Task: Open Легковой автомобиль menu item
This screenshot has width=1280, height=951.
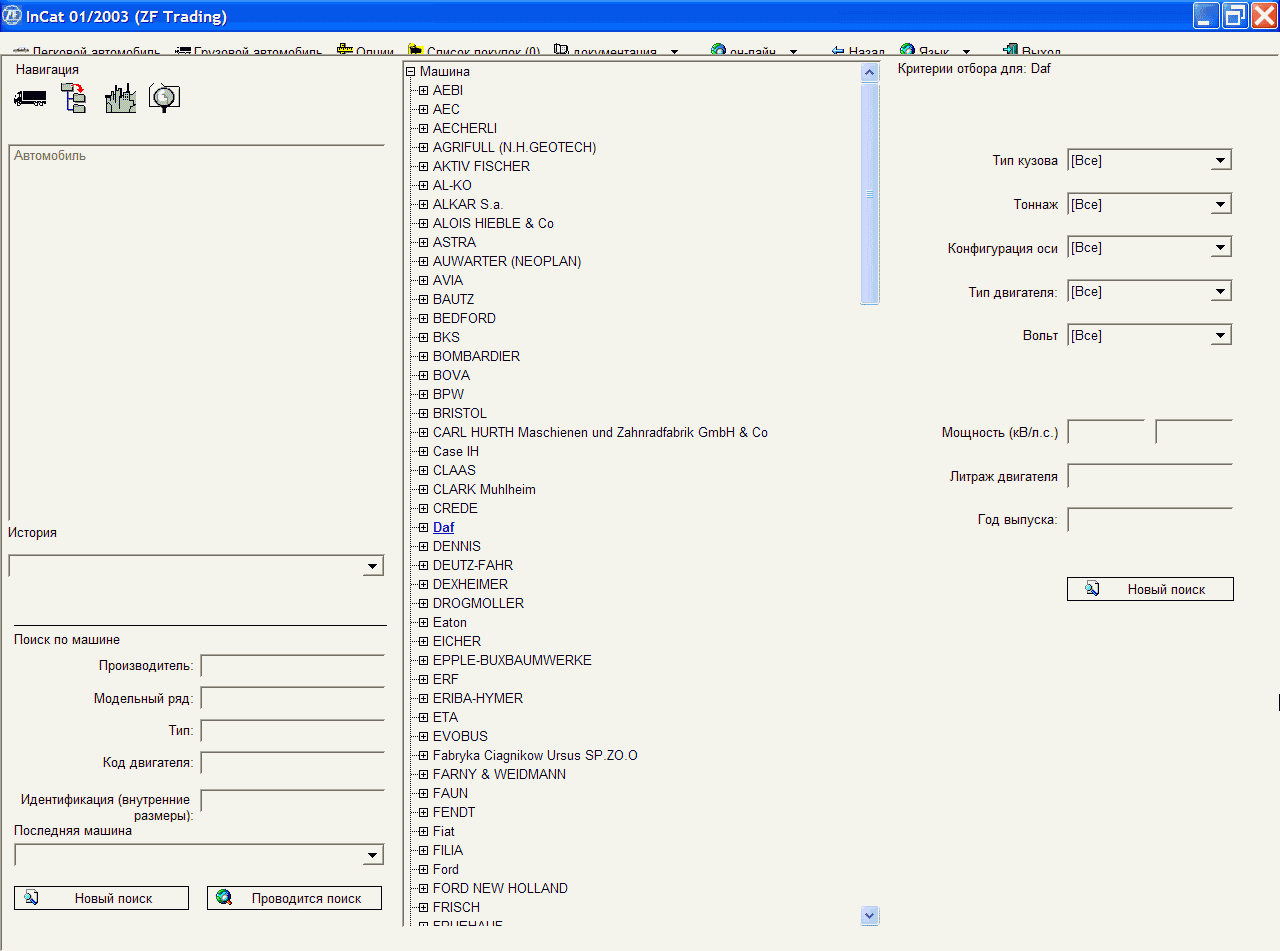Action: [87, 51]
